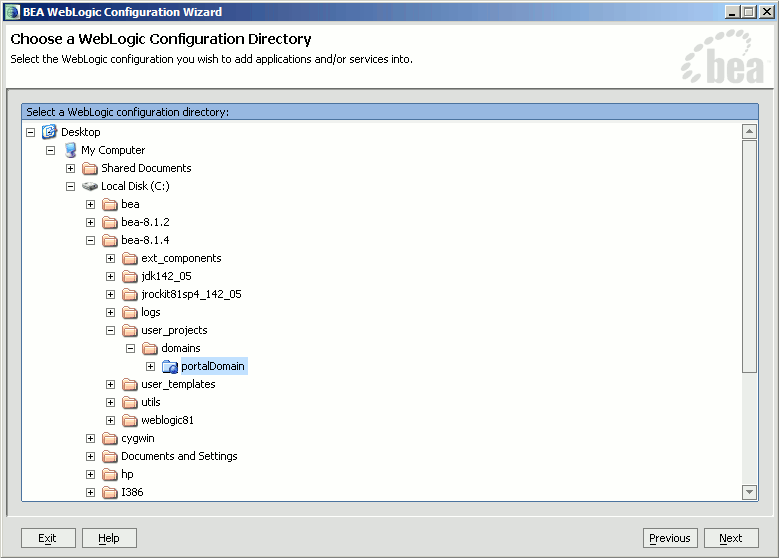Screen dimensions: 779x558
Task: Click the hp folder icon
Action: click(110, 475)
